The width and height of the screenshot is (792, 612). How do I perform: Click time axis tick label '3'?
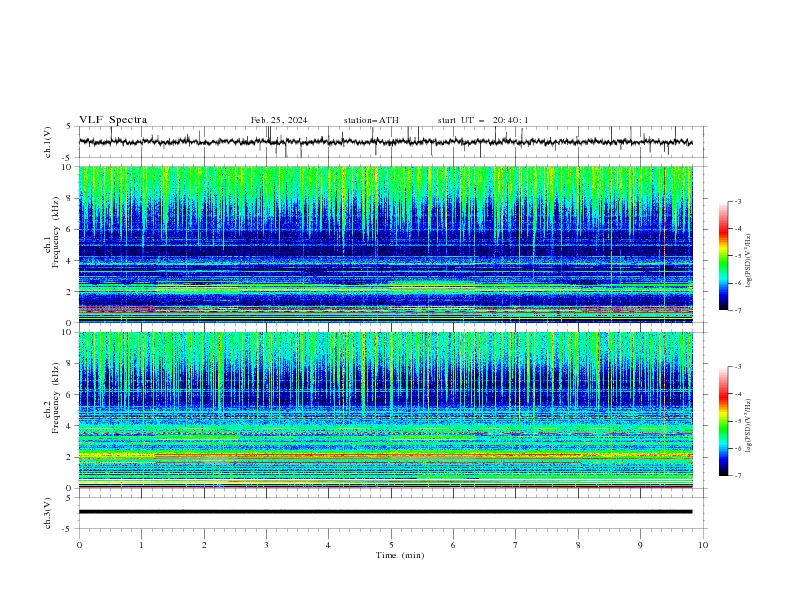[x=266, y=545]
